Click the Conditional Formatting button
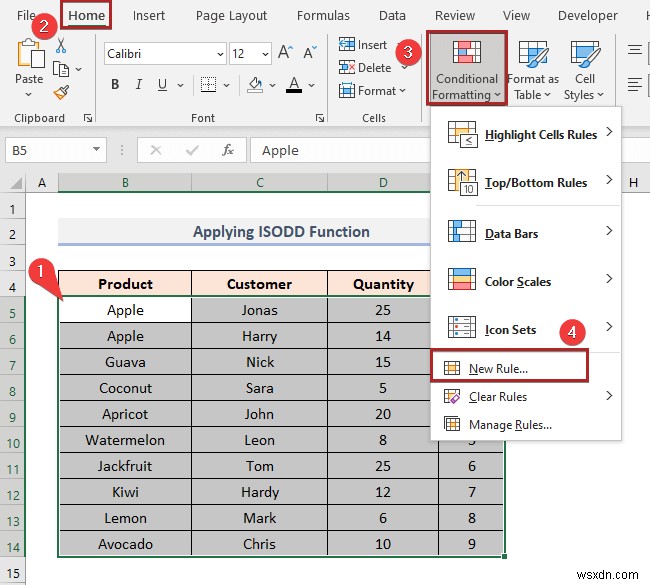This screenshot has width=650, height=585. pyautogui.click(x=467, y=68)
